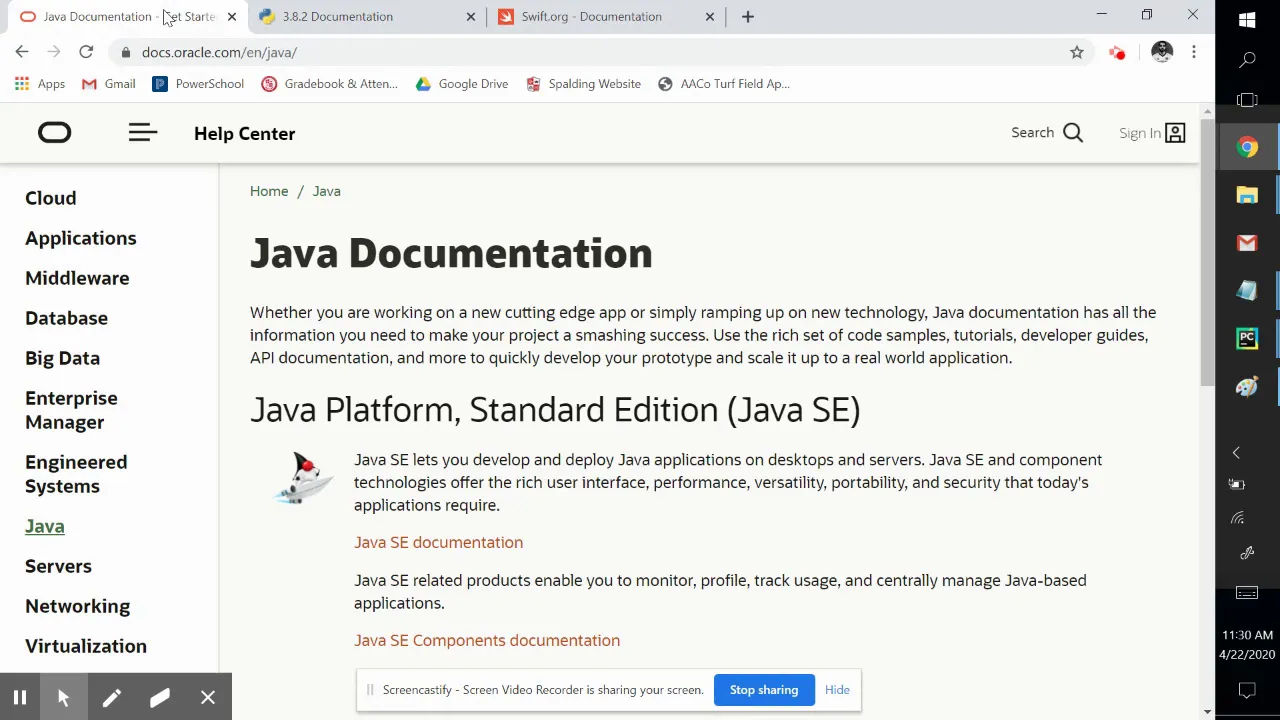Open Big Data in sidebar
1280x720 pixels.
coord(62,358)
